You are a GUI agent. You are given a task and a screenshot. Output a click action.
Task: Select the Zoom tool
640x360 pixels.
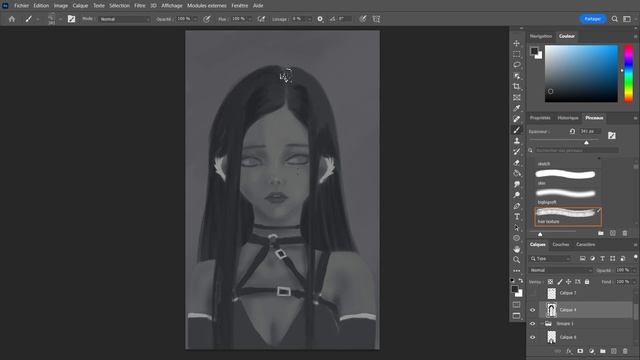click(517, 260)
